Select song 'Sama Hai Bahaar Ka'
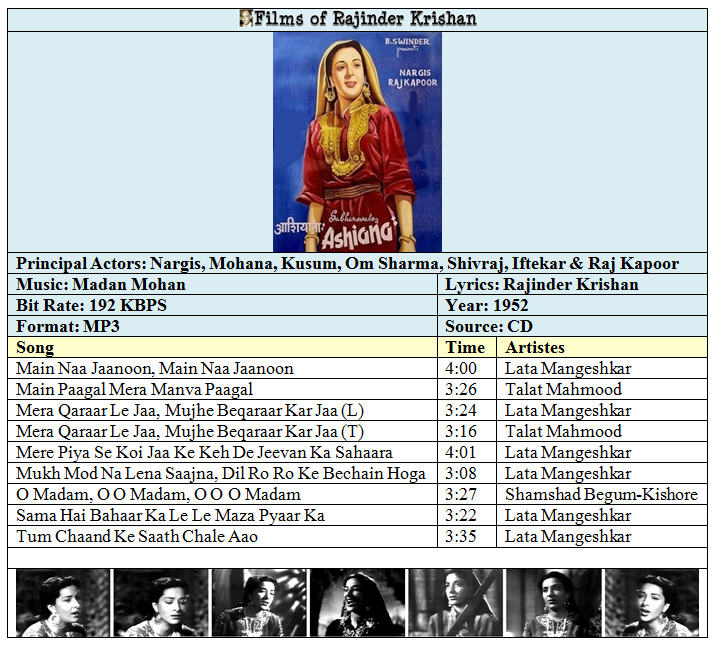The height and width of the screenshot is (645, 714). 170,515
